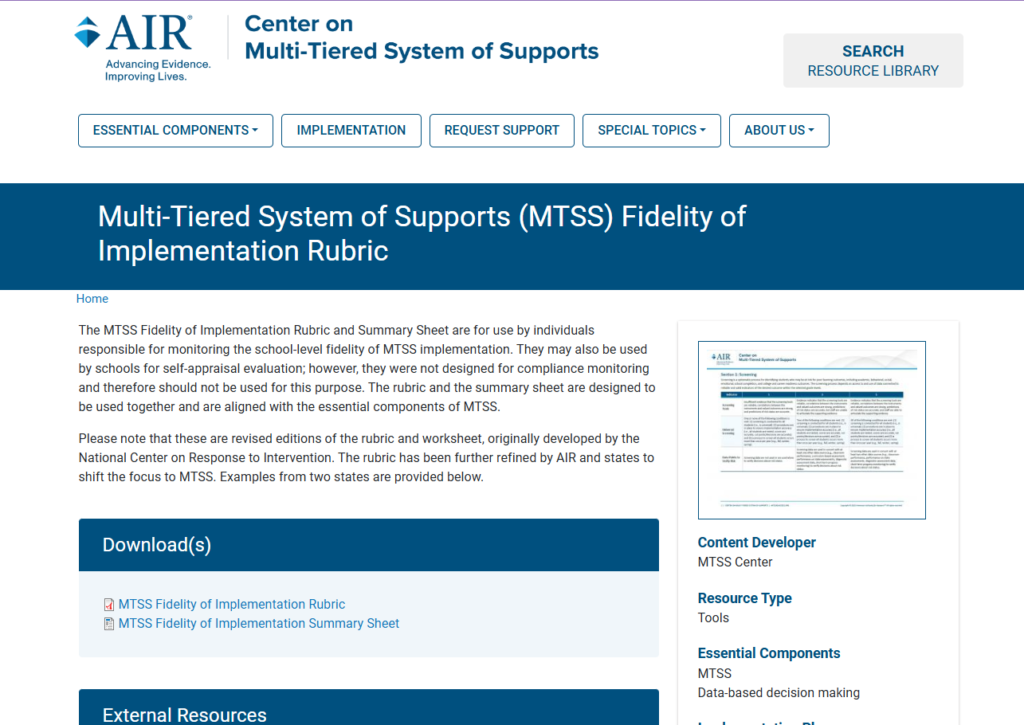Click the document icon beside Summary Sheet
Image resolution: width=1024 pixels, height=725 pixels.
(x=109, y=624)
